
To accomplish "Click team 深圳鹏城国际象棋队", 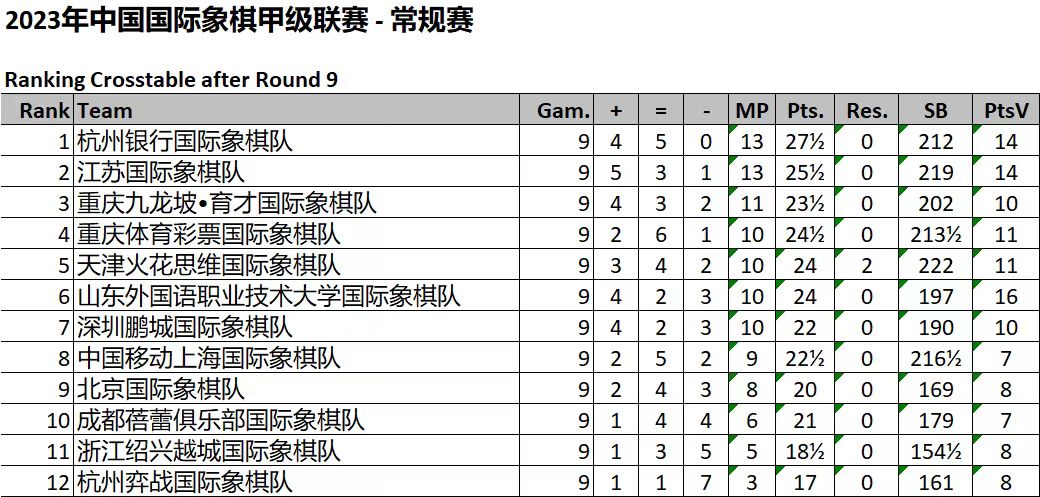I will (x=184, y=327).
